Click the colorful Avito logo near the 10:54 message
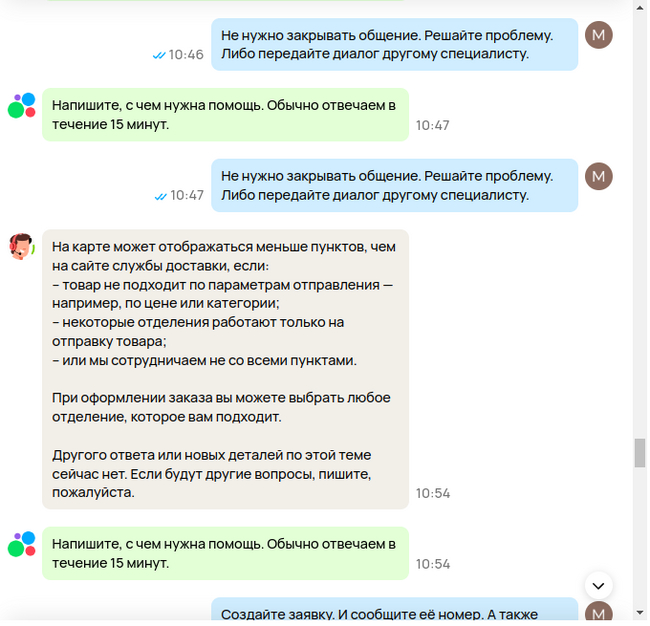The image size is (650, 626). (x=22, y=546)
